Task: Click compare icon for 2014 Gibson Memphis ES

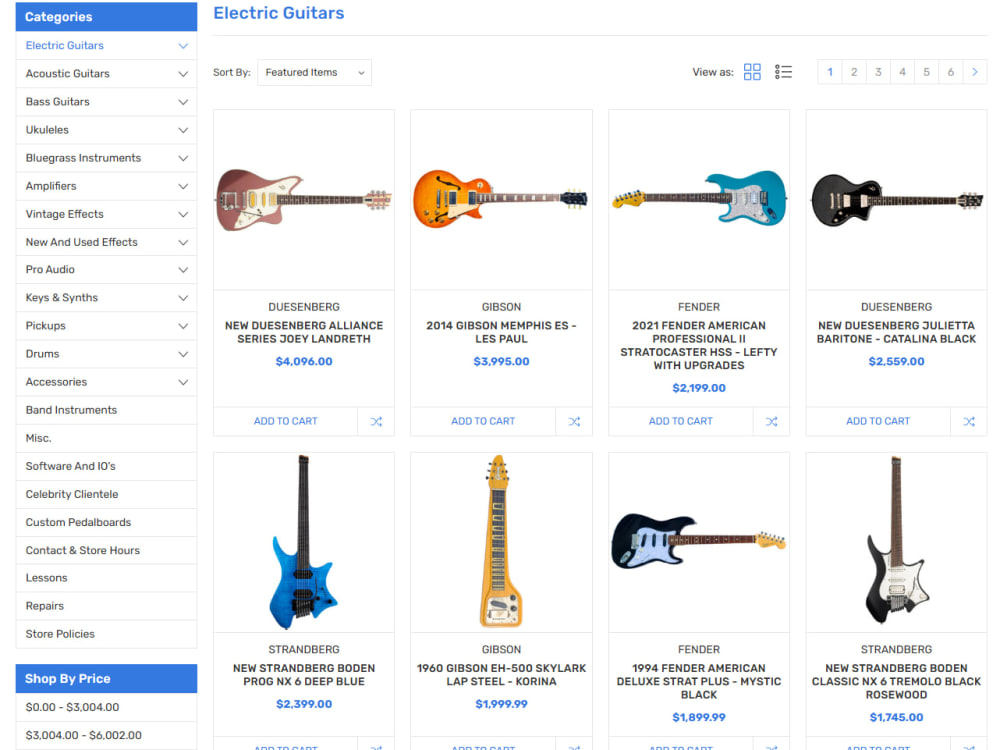Action: coord(574,422)
